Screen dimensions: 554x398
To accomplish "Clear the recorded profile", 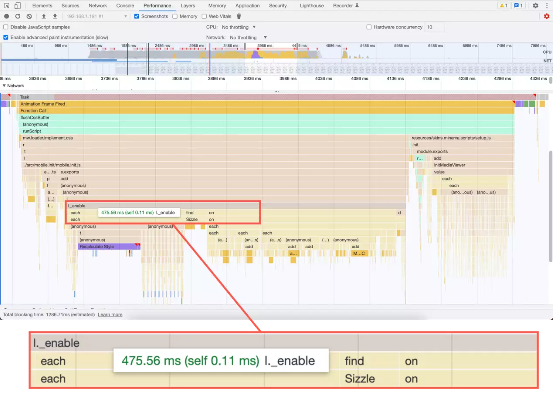I will point(29,16).
